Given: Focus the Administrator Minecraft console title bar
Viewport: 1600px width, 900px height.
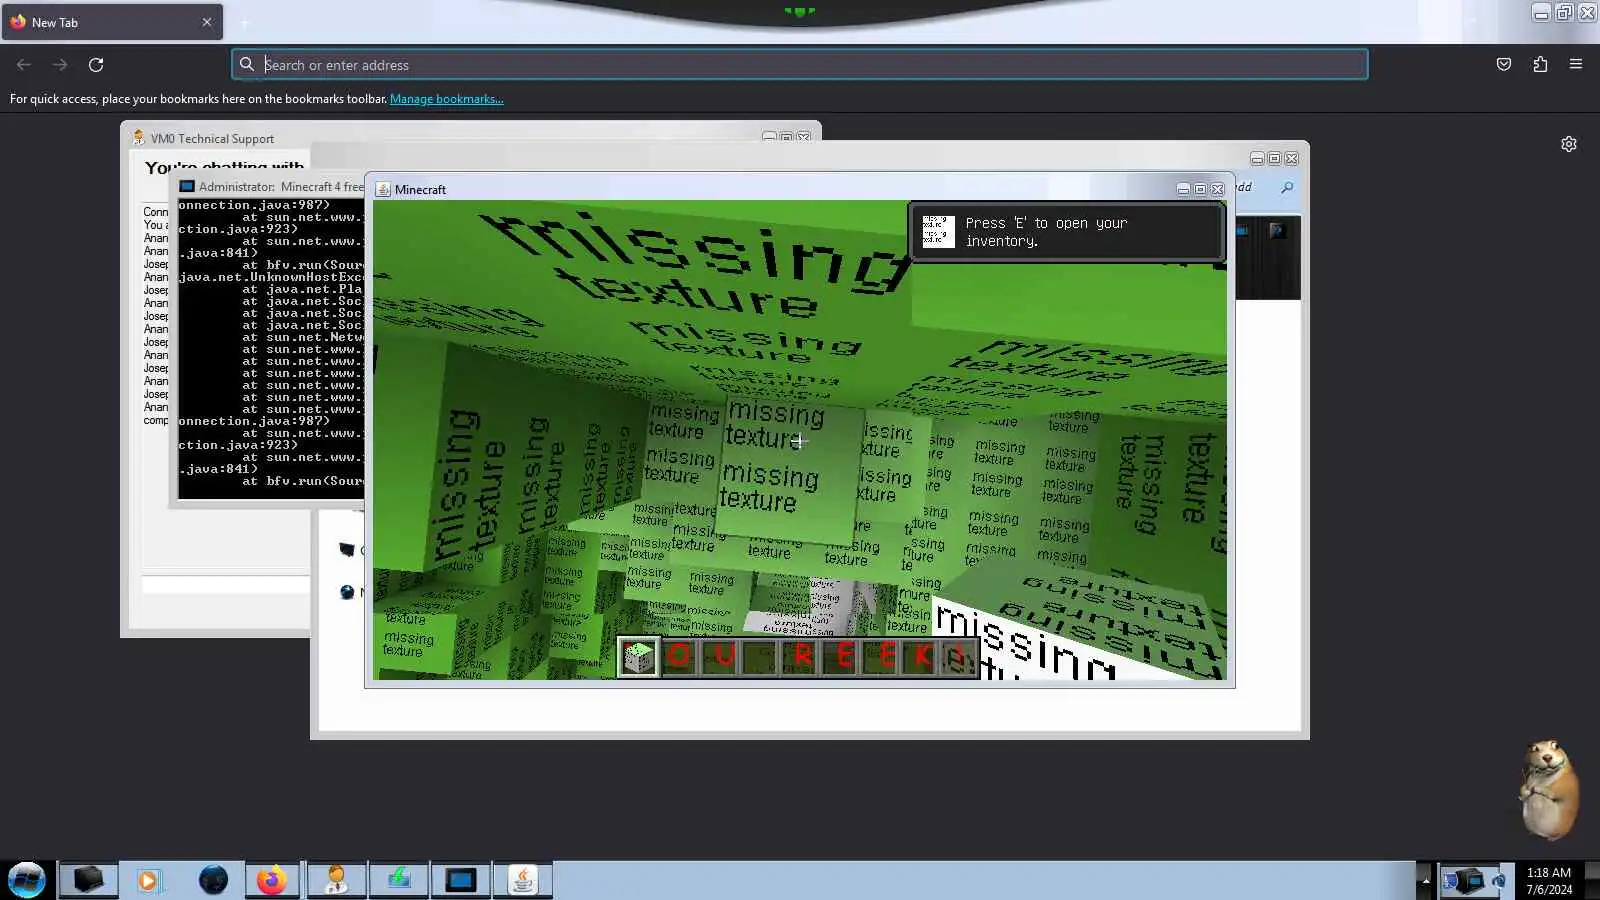Looking at the screenshot, I should pos(271,187).
